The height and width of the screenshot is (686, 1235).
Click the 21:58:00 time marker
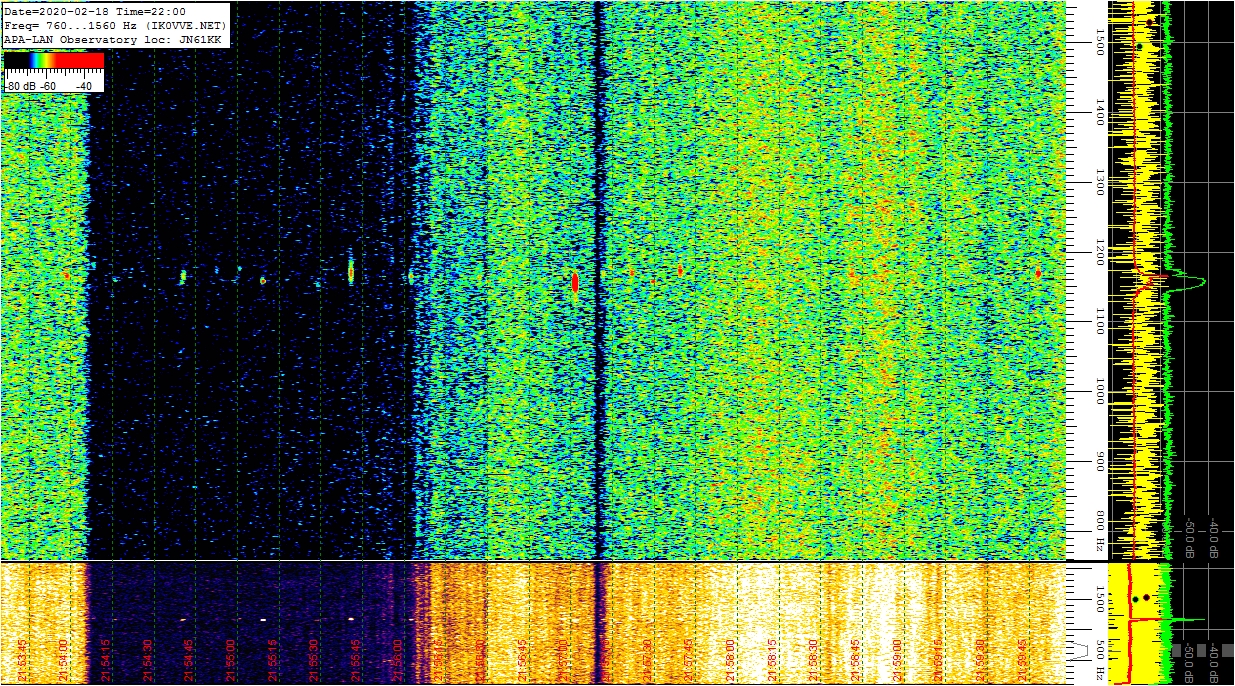(731, 660)
